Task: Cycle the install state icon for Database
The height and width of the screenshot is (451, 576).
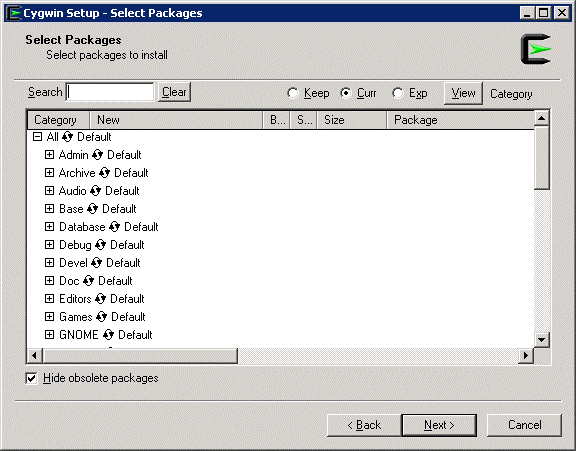Action: (115, 227)
